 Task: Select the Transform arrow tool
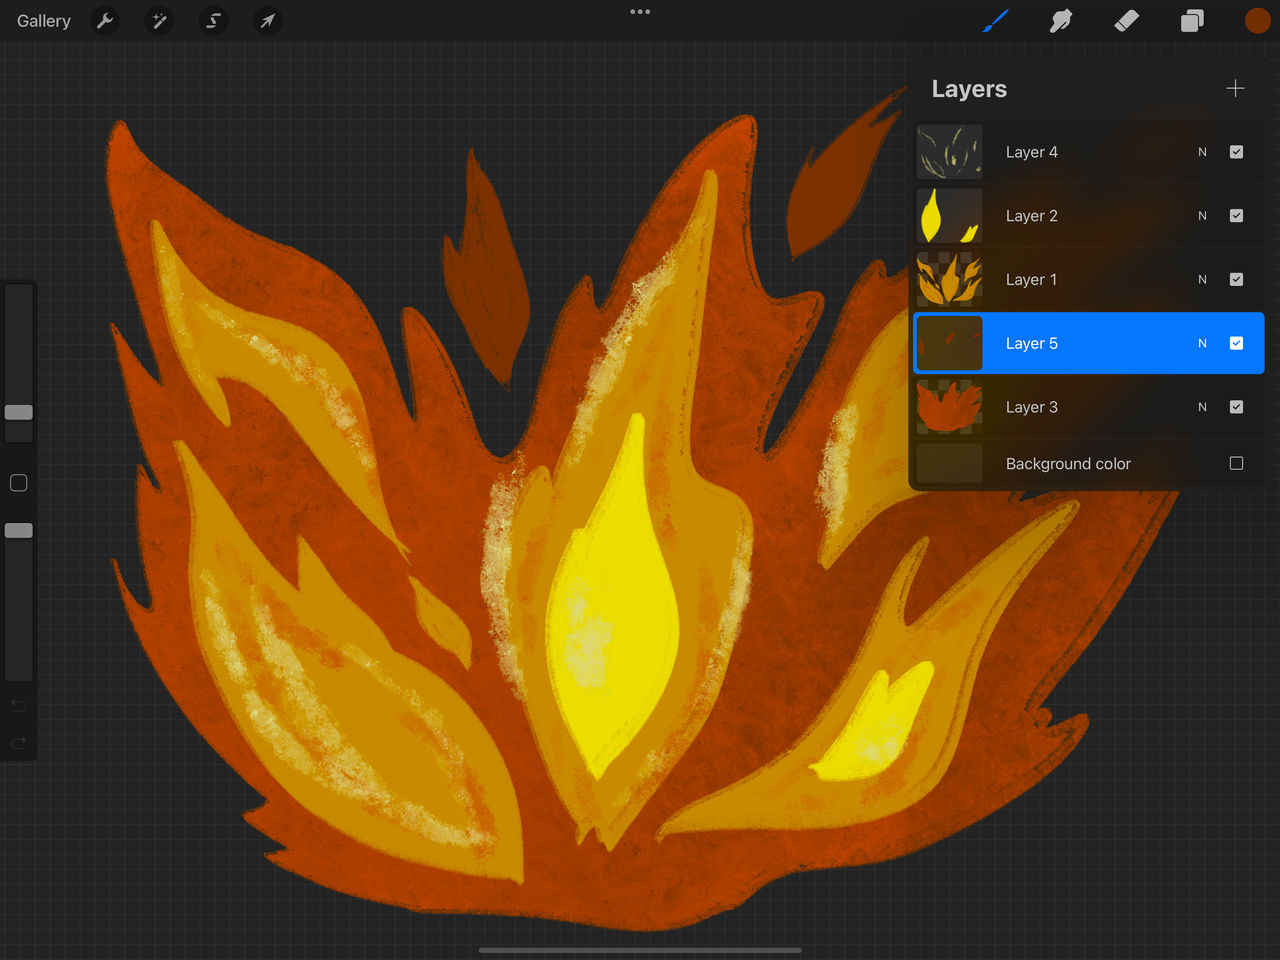267,20
